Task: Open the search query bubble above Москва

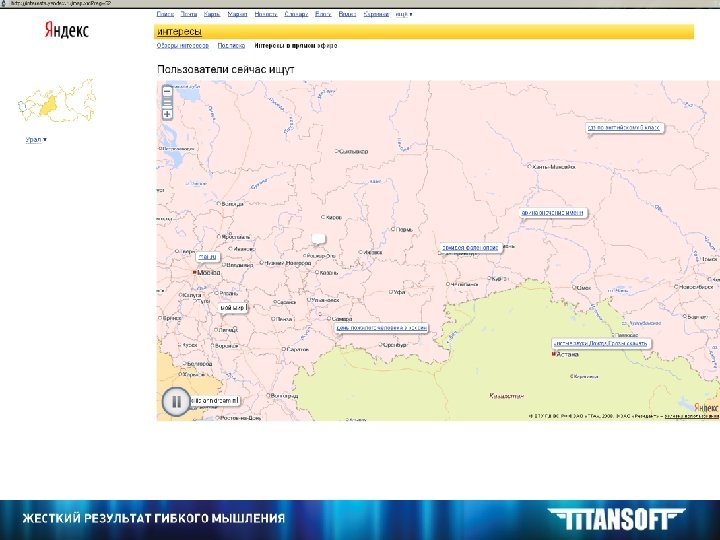Action: tap(208, 257)
